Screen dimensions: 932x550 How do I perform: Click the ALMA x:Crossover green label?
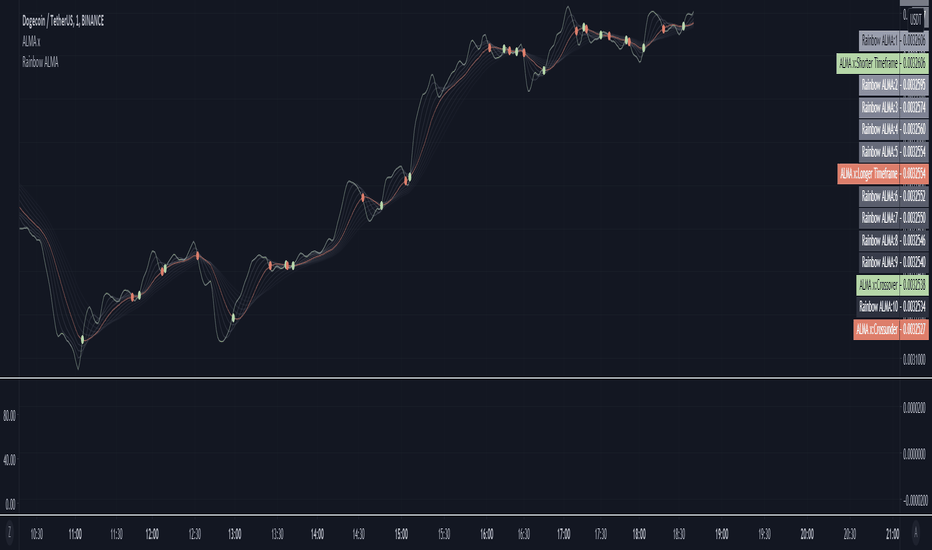point(892,285)
